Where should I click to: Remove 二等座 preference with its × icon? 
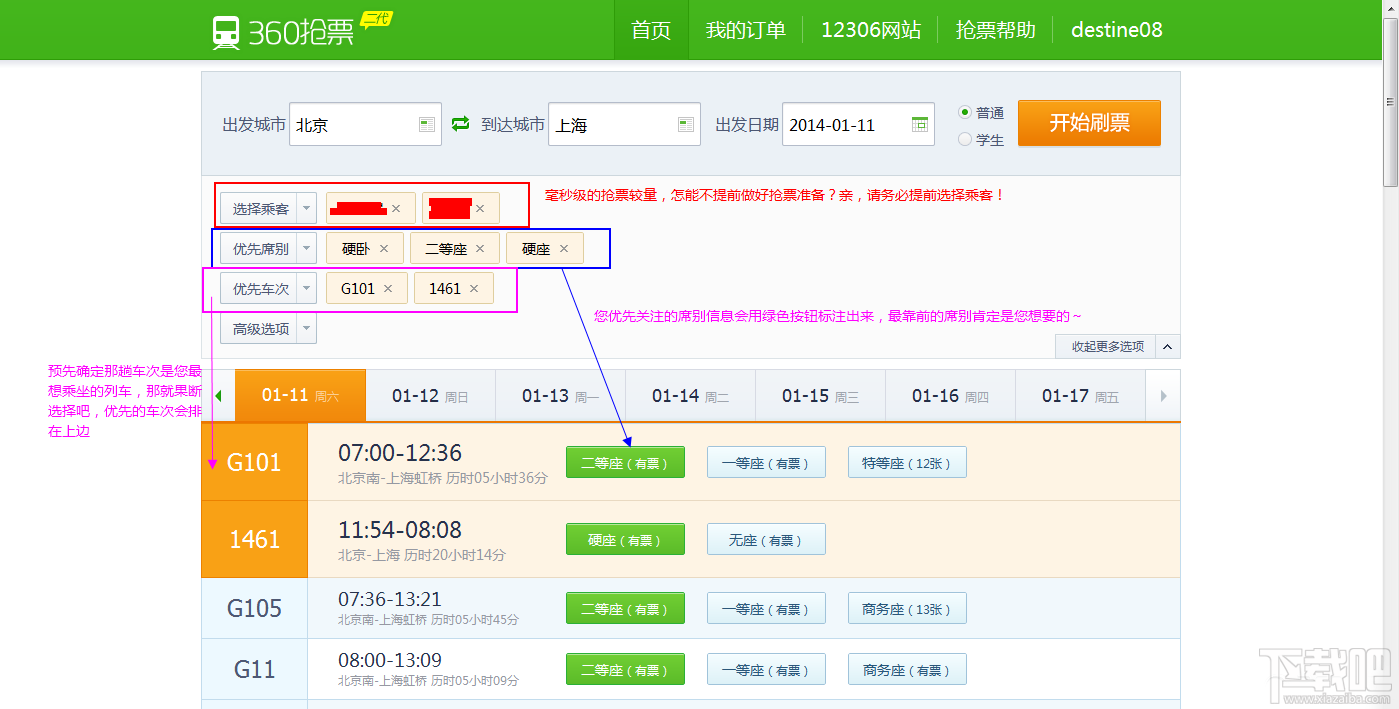481,247
